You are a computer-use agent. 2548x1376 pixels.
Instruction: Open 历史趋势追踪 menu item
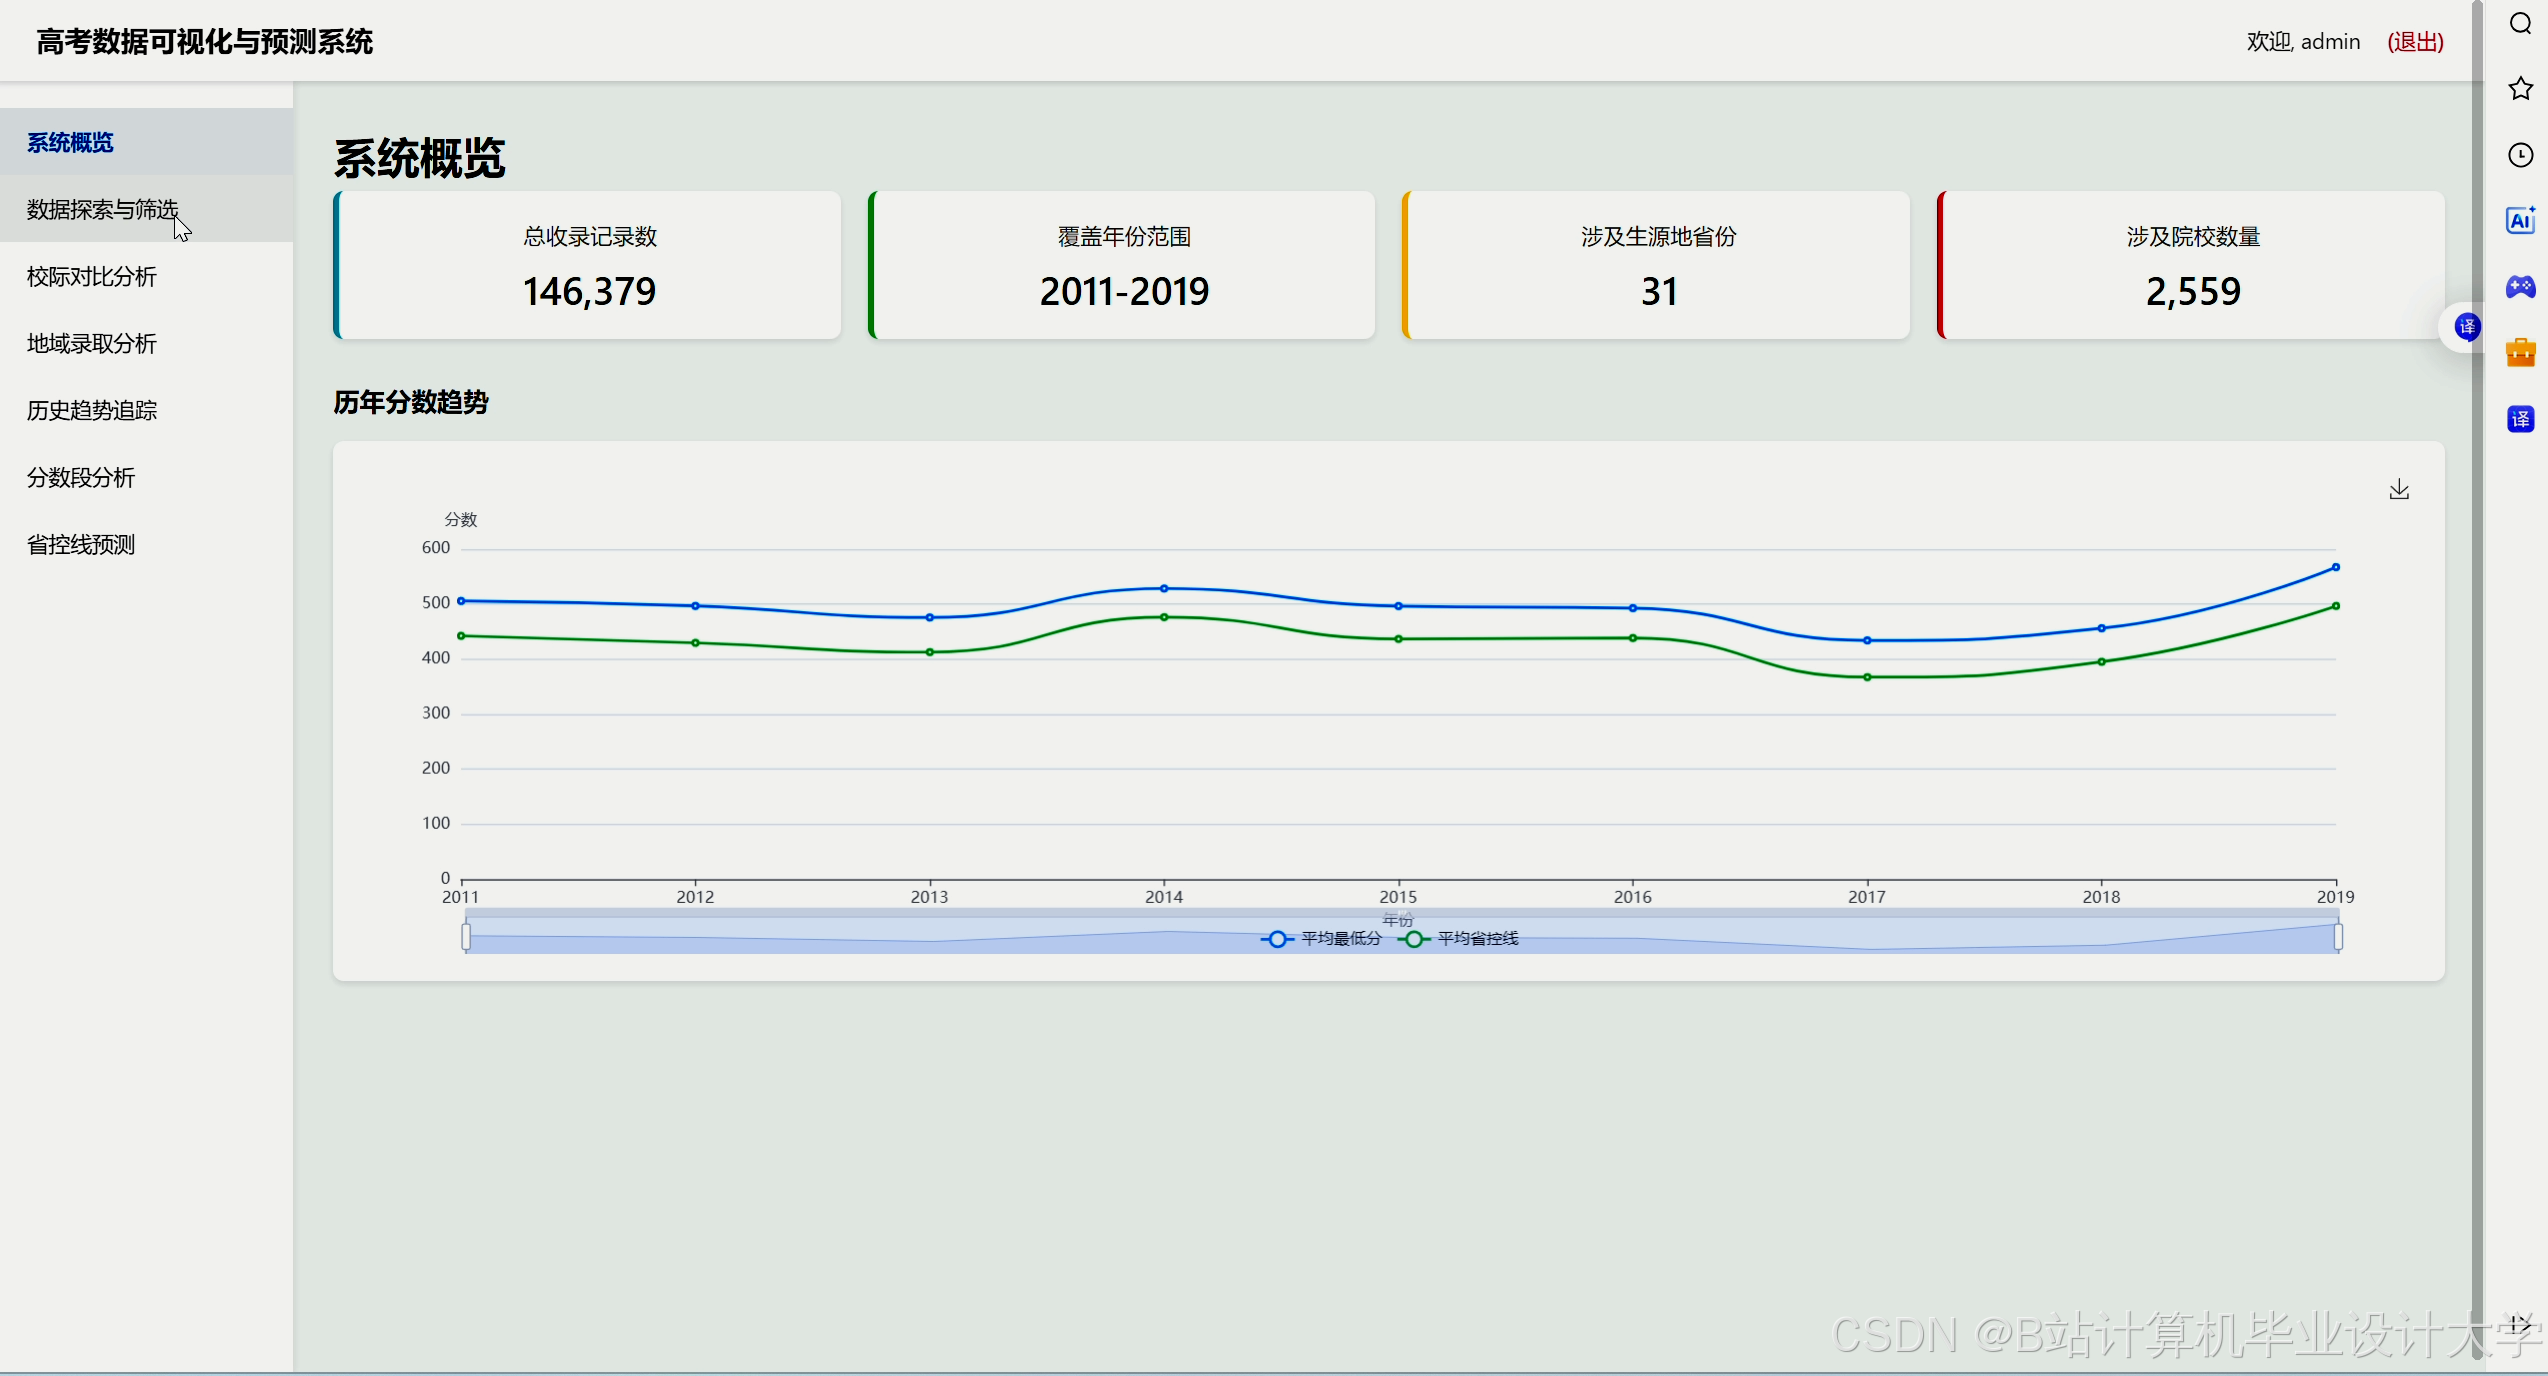click(92, 410)
